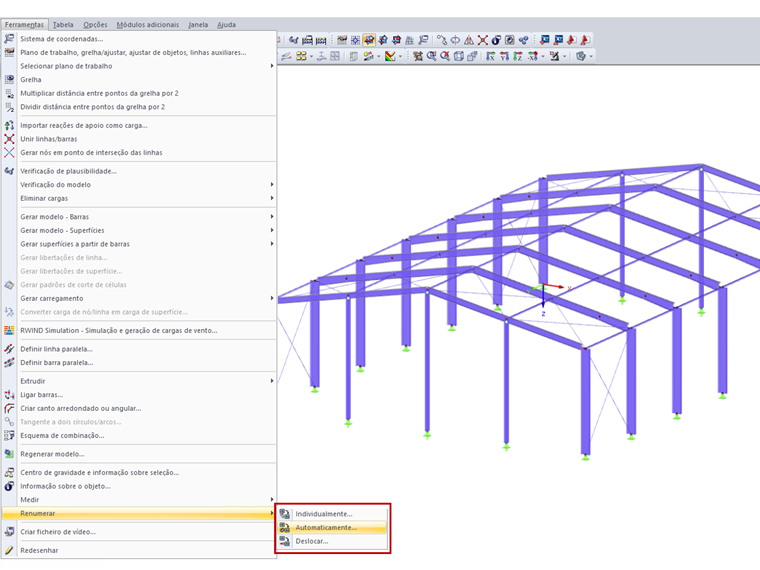
Task: Click the magnifier with red X icon
Action: coord(445,56)
